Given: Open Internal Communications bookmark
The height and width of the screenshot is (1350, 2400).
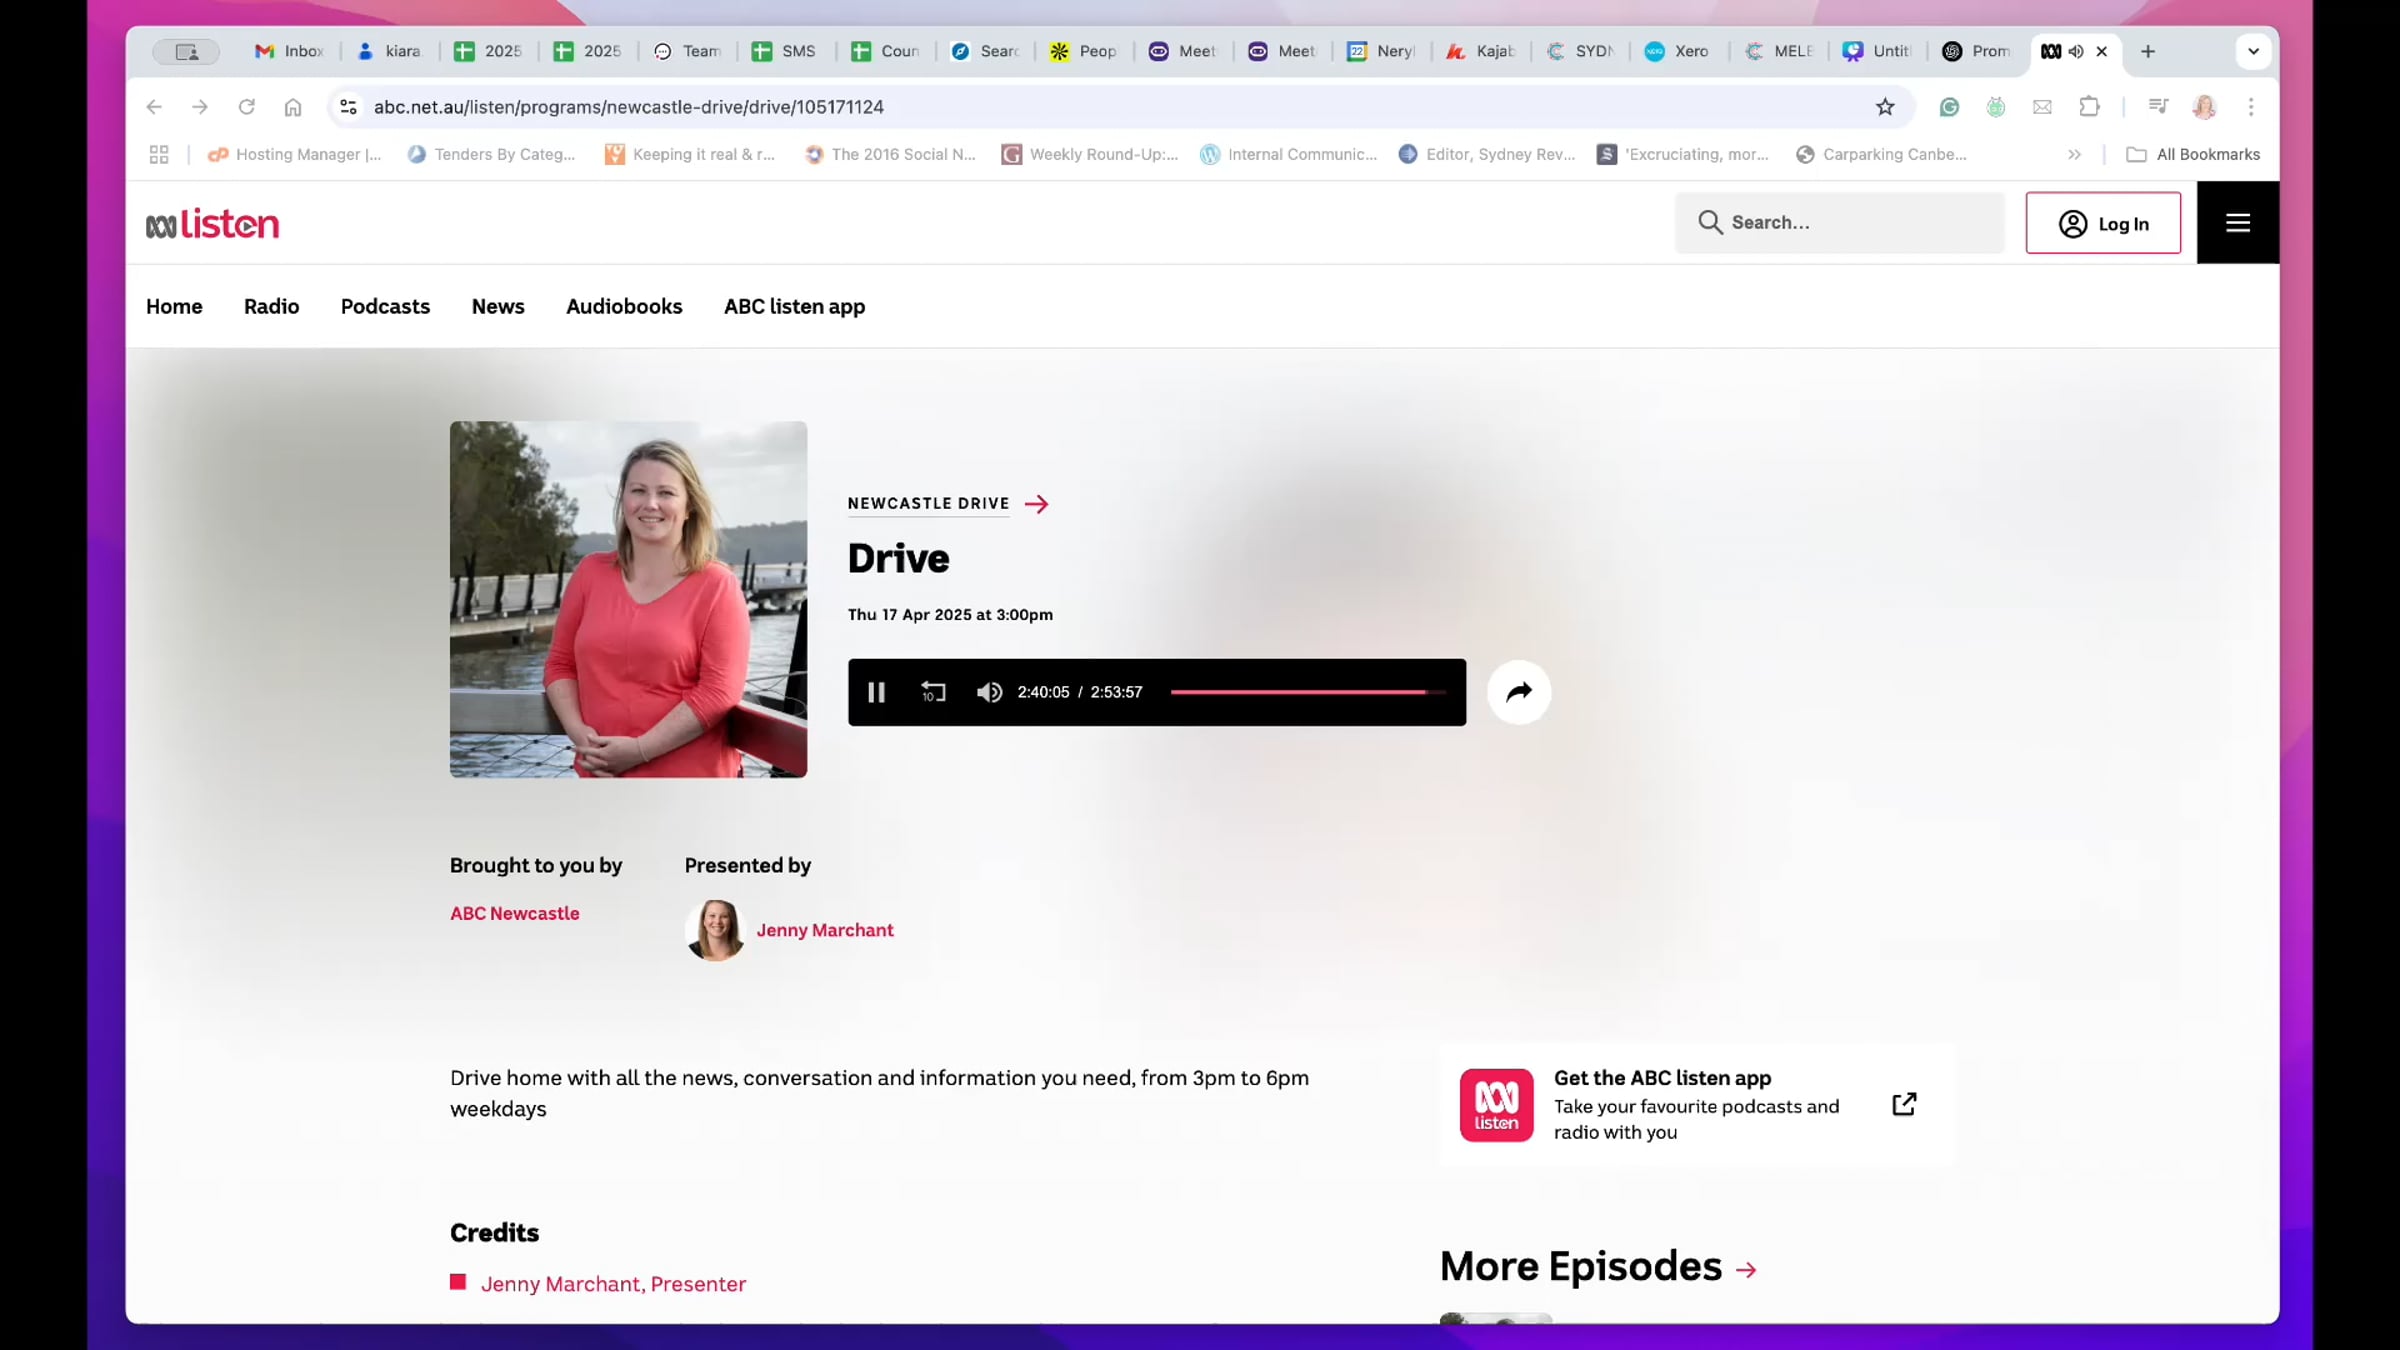Looking at the screenshot, I should click(1289, 154).
